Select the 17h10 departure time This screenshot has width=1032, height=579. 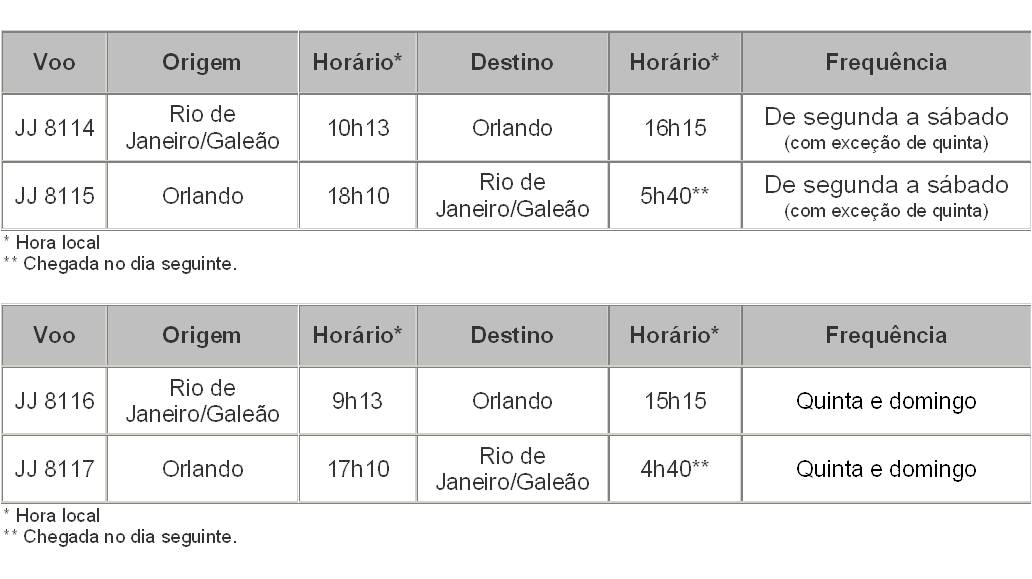(x=358, y=468)
